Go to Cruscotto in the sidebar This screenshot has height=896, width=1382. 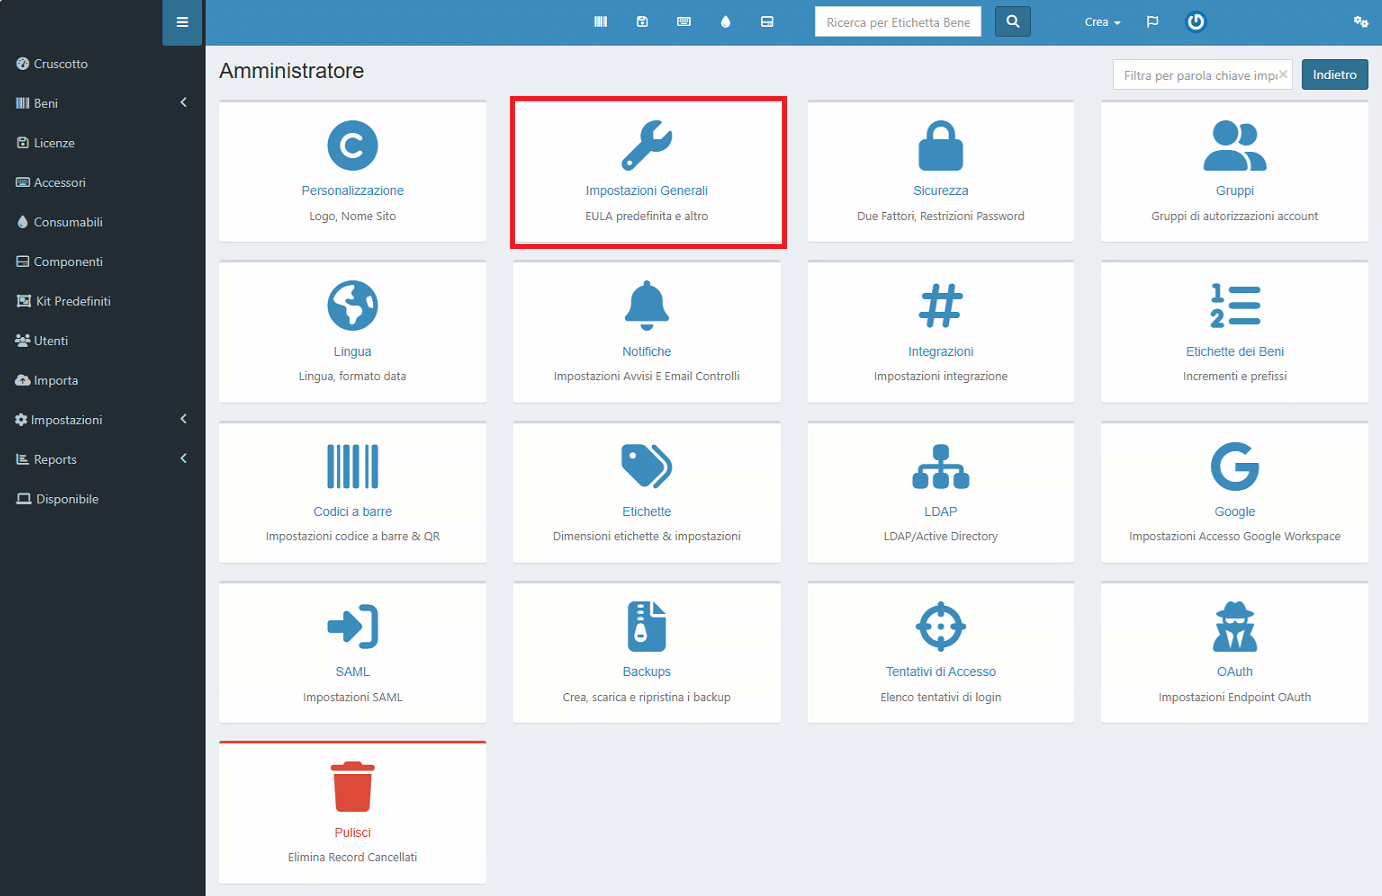pyautogui.click(x=61, y=64)
